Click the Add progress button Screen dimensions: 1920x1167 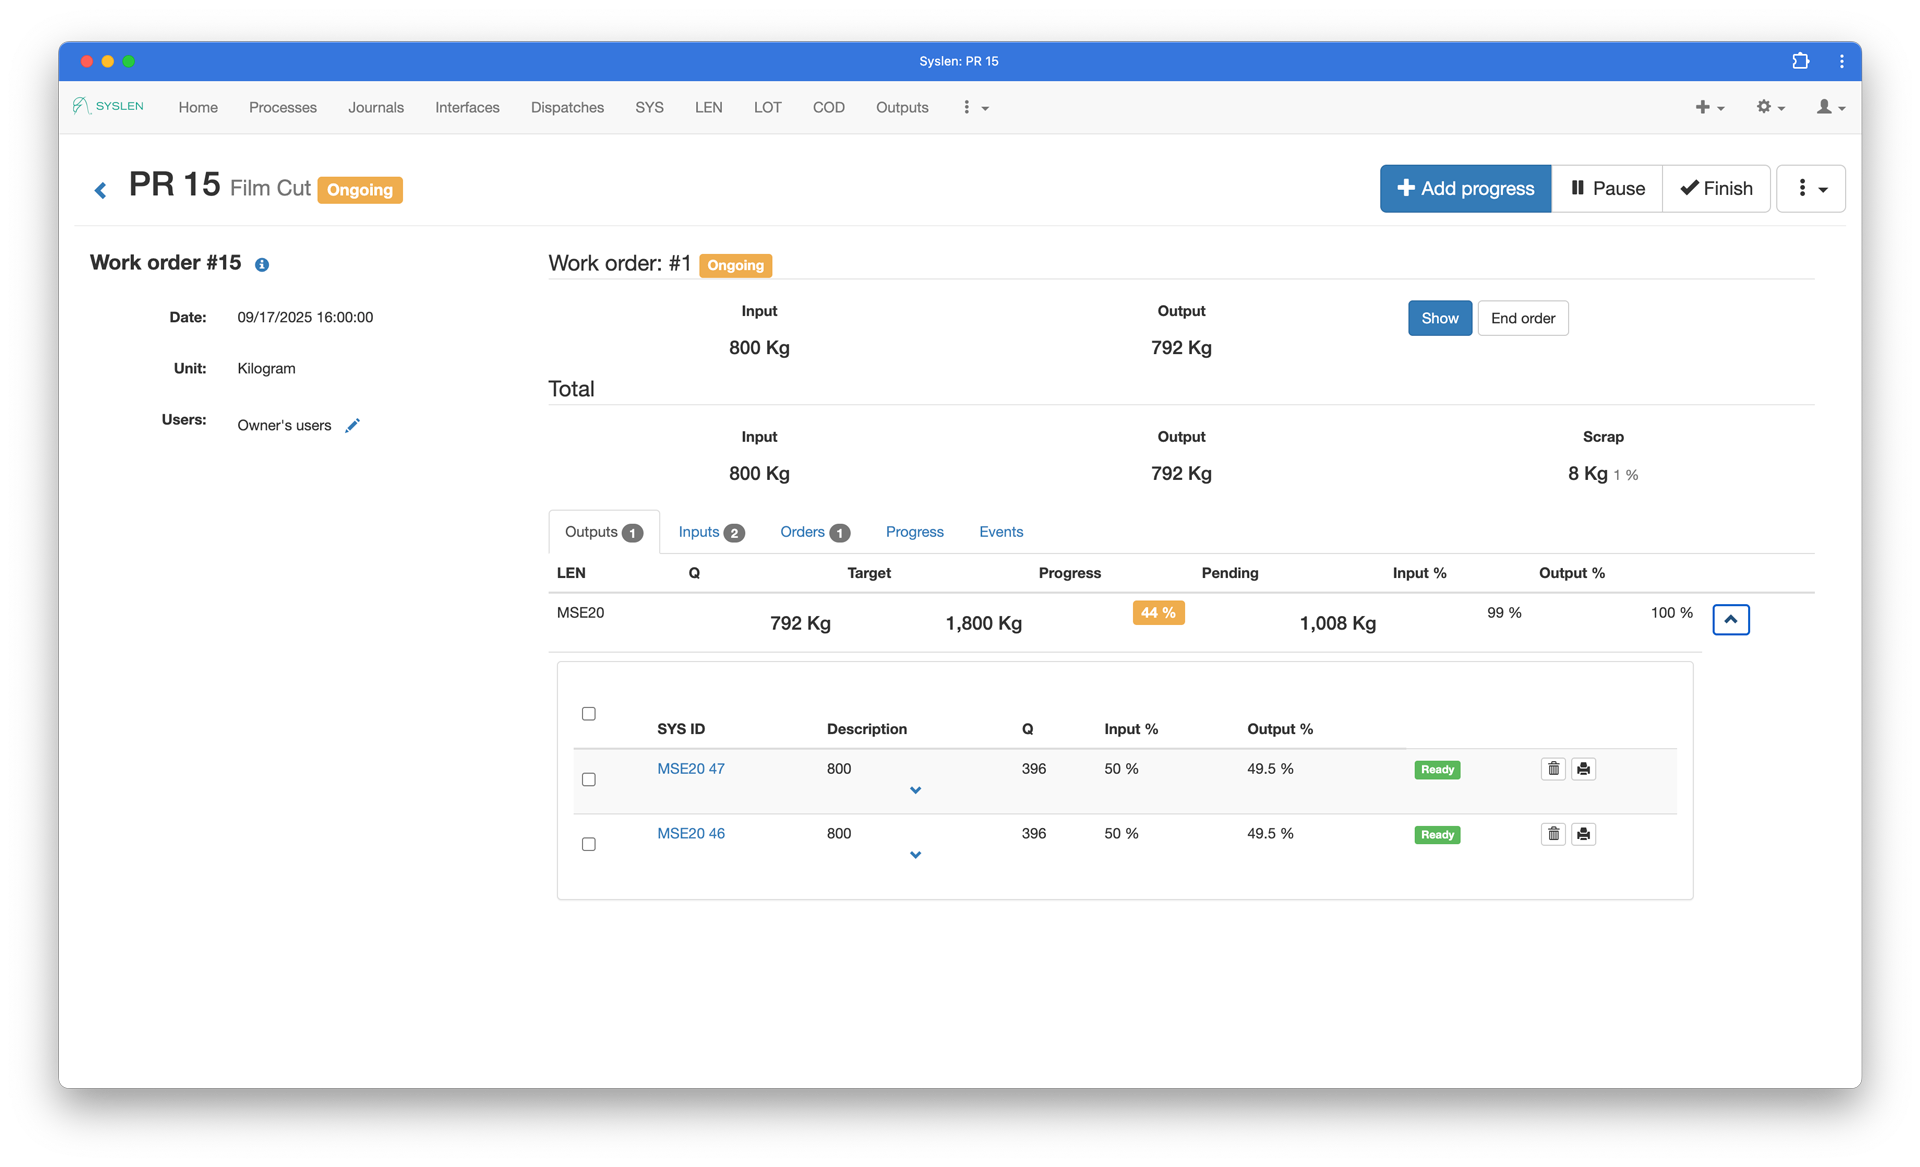(1465, 188)
